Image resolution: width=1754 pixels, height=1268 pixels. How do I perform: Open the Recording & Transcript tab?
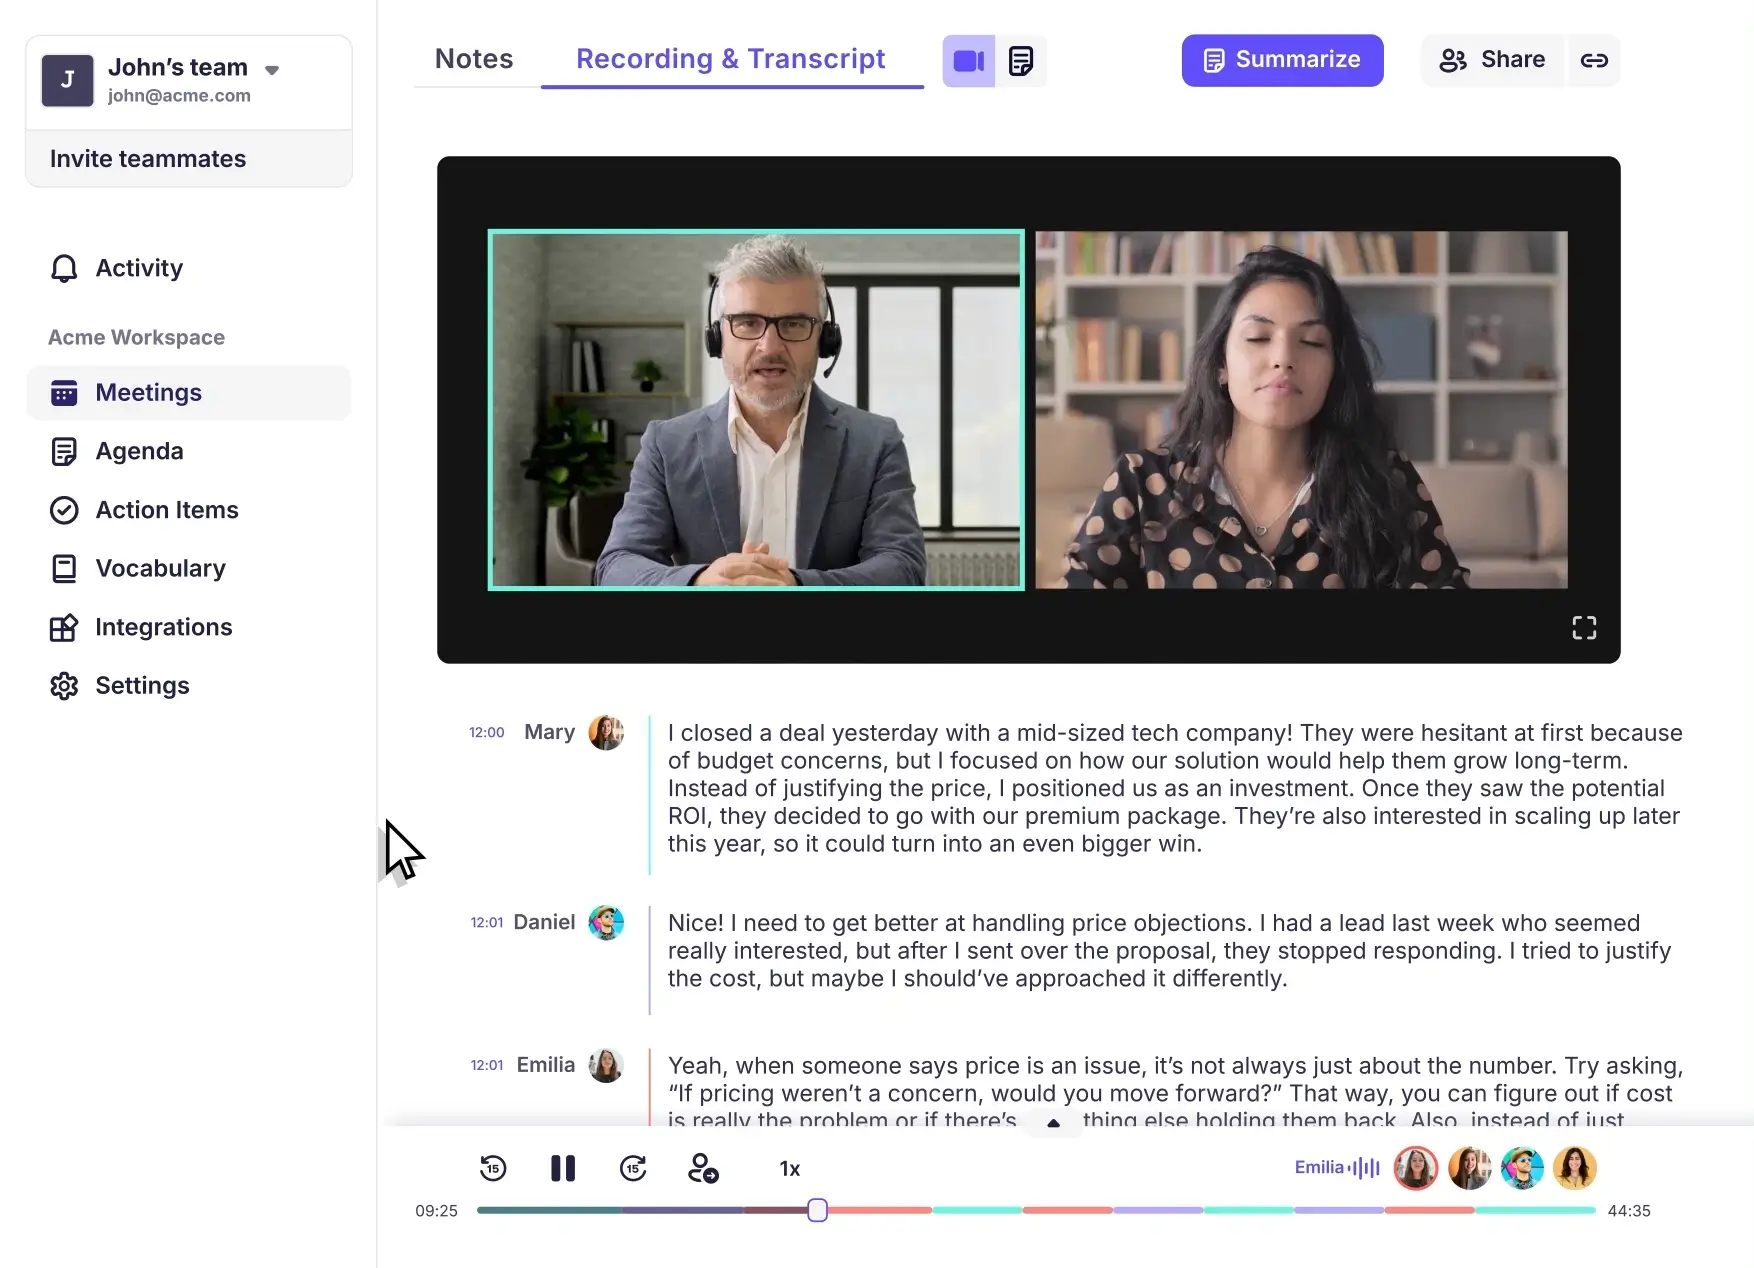731,59
